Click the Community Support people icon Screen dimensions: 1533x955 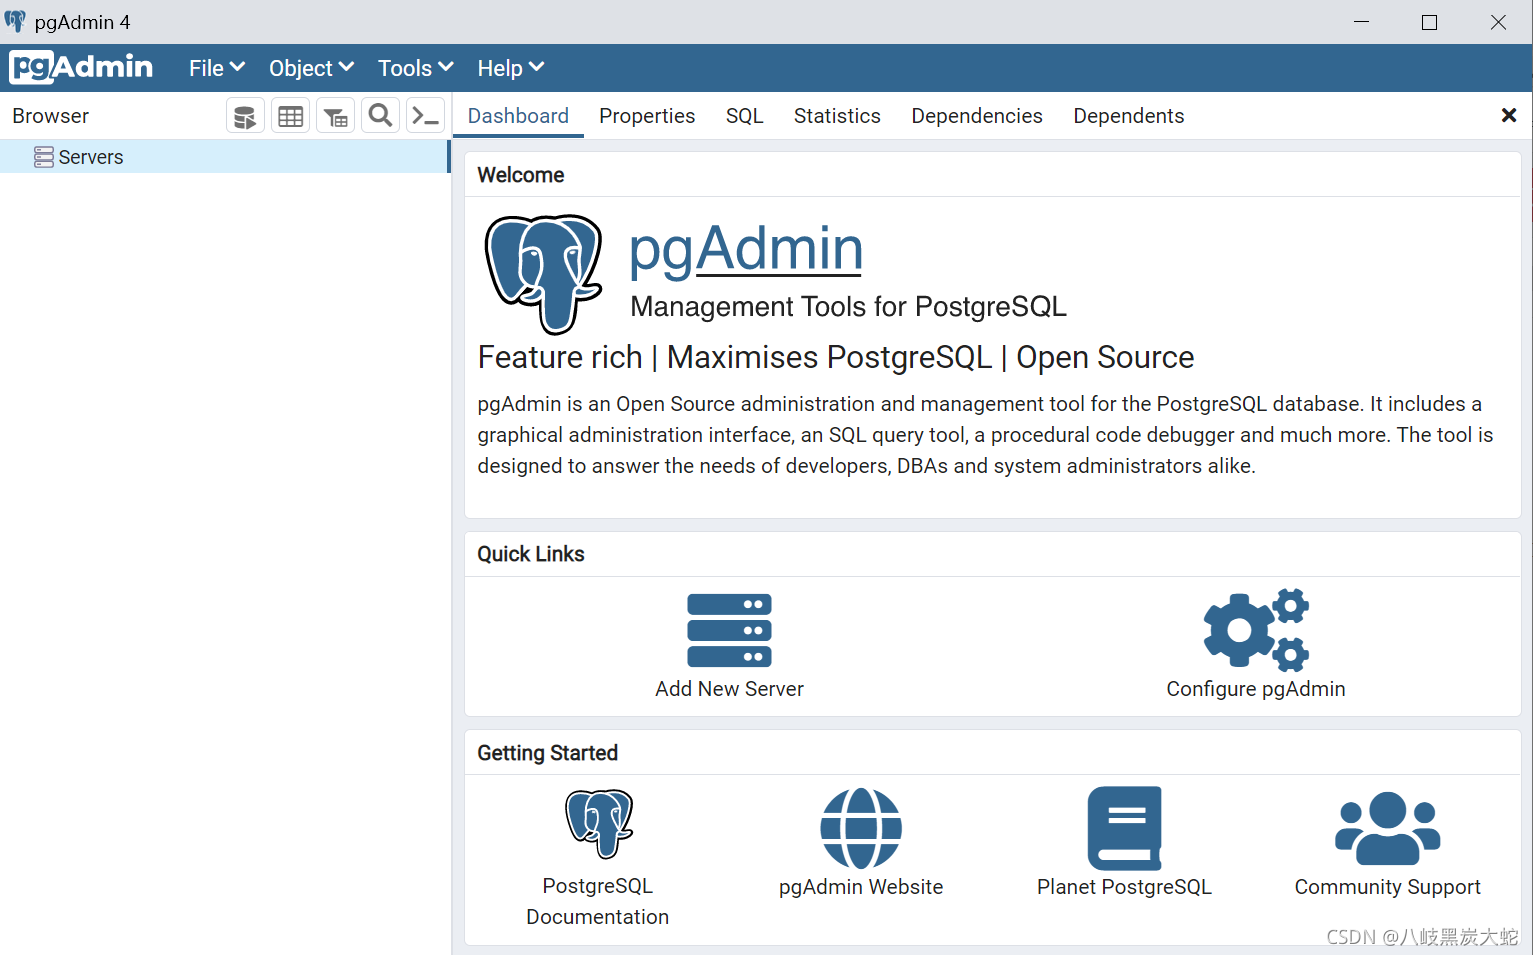pyautogui.click(x=1388, y=828)
